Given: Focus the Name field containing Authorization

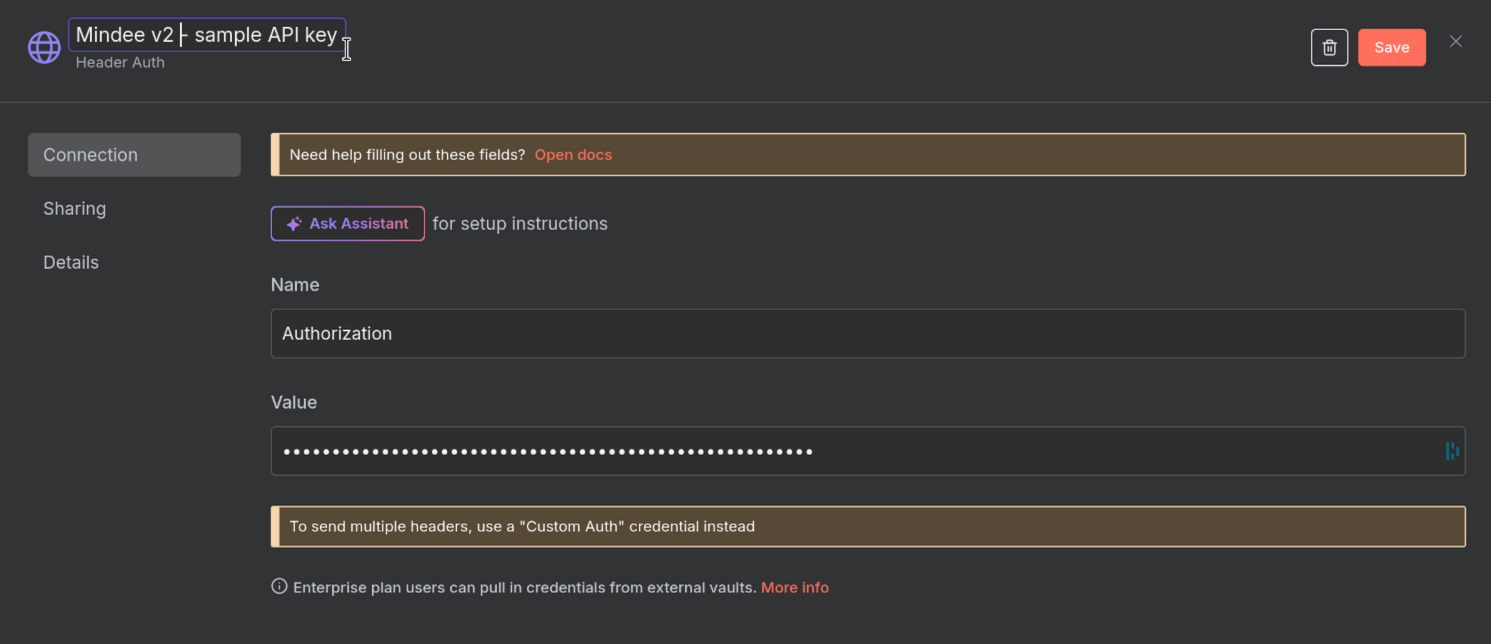Looking at the screenshot, I should tap(867, 333).
